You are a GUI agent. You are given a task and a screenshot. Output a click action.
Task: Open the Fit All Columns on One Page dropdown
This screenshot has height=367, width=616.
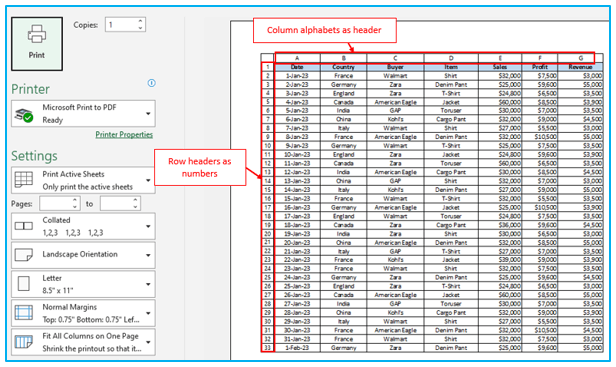coord(83,342)
